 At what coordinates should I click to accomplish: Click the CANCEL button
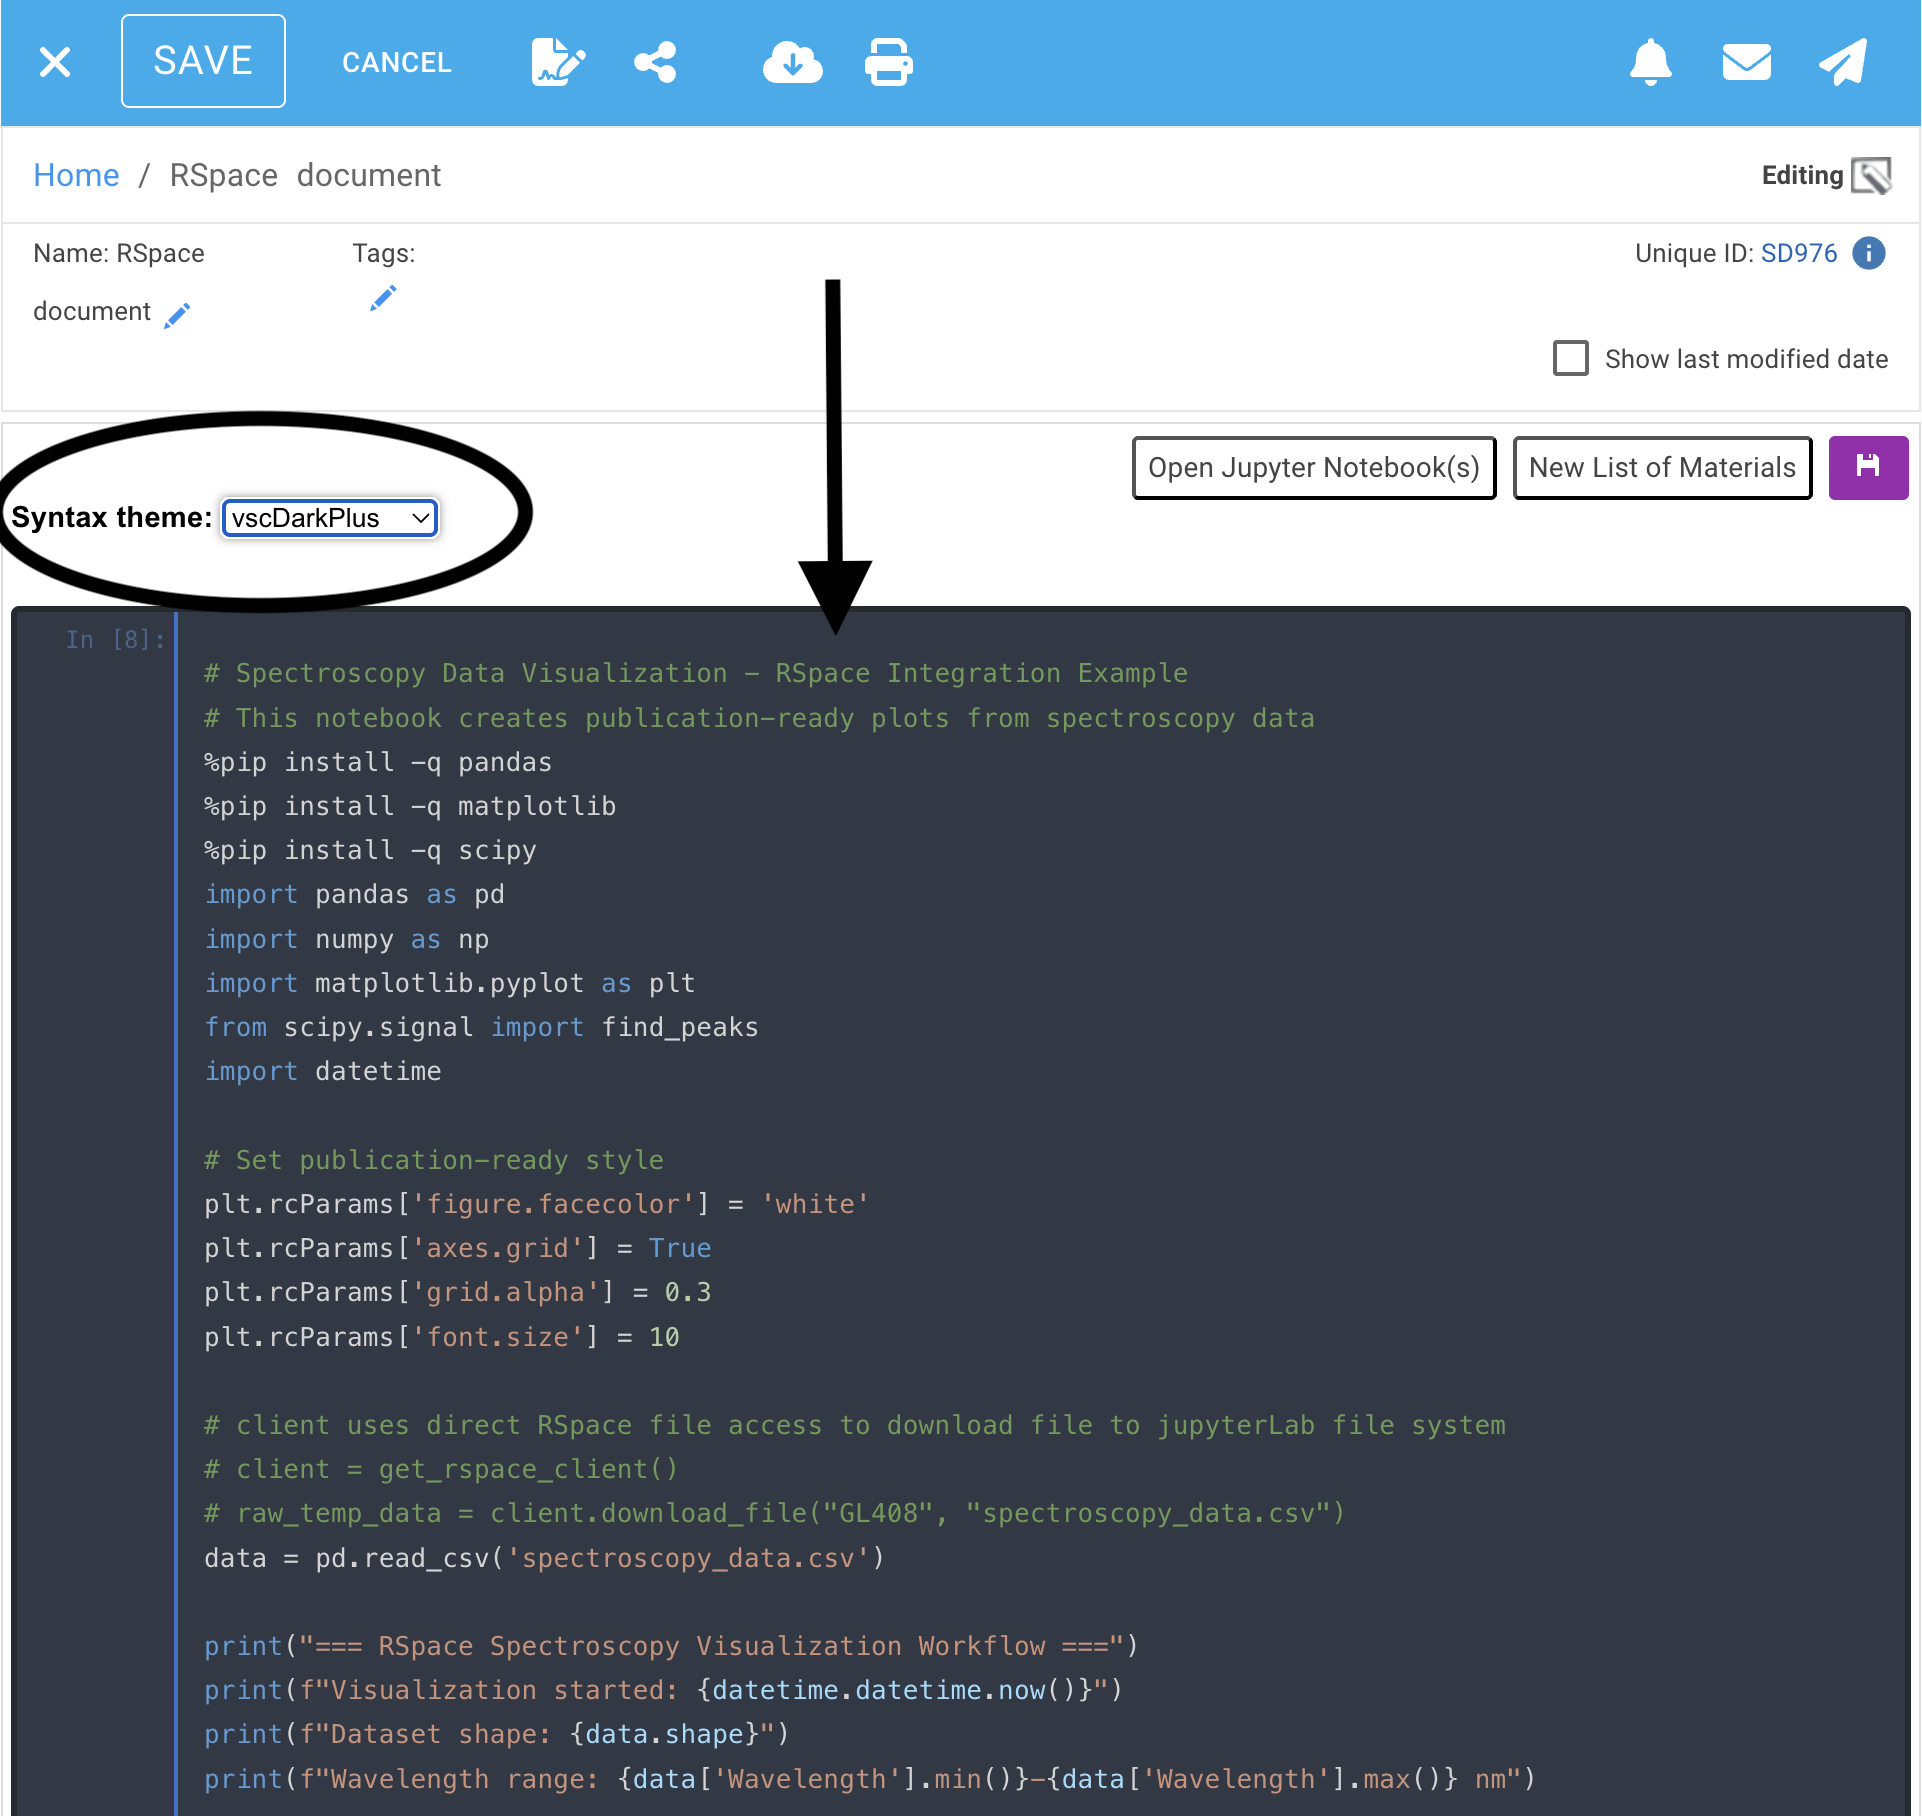396,62
